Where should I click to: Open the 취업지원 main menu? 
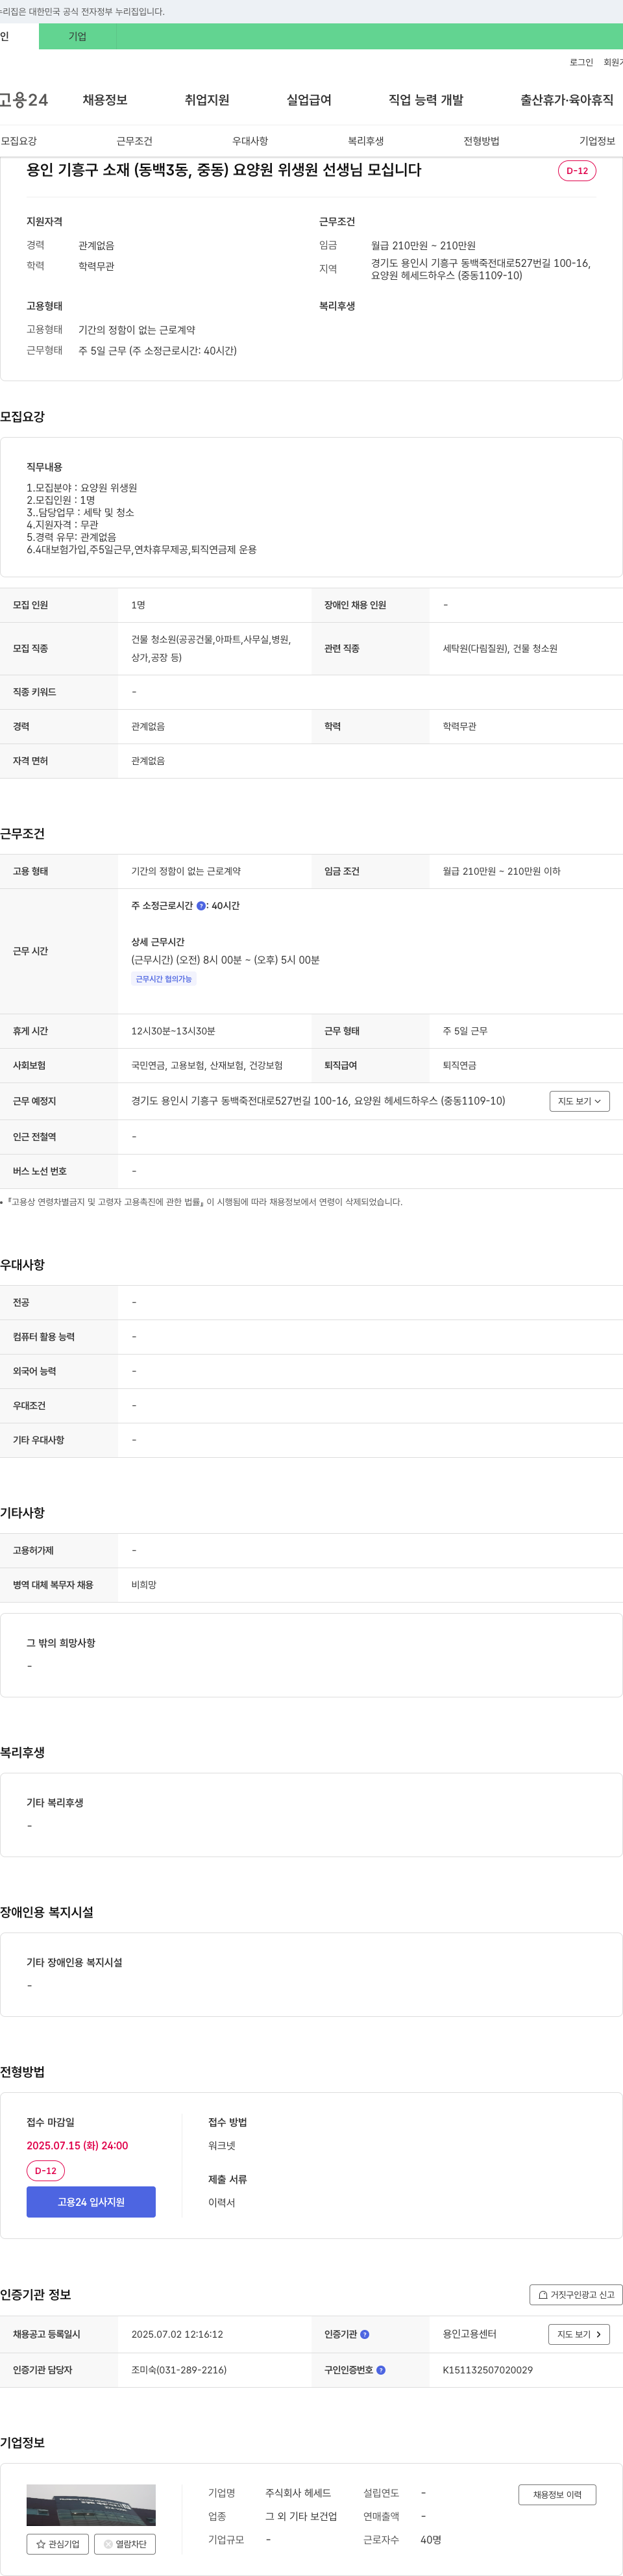coord(207,100)
